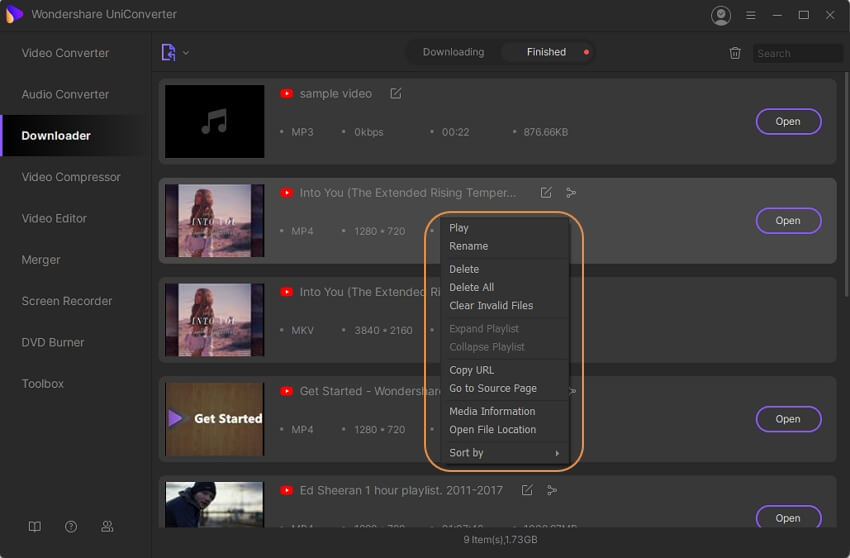The height and width of the screenshot is (558, 850).
Task: Click the feedback person icon at bottom
Action: click(107, 526)
